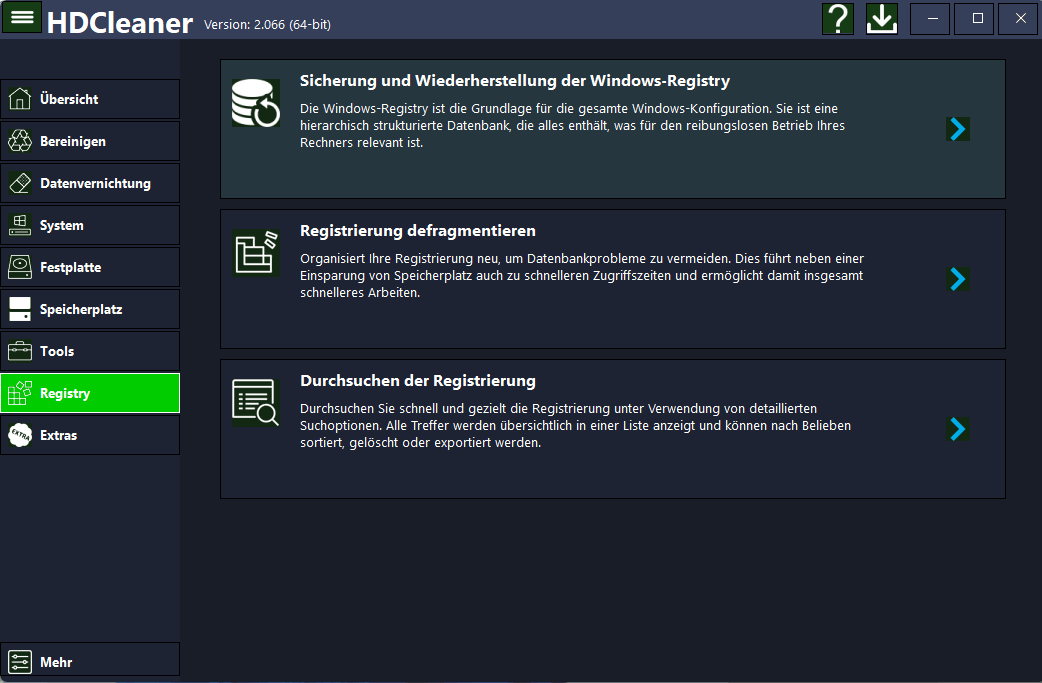
Task: Go to the Festplatte section
Action: [x=90, y=267]
